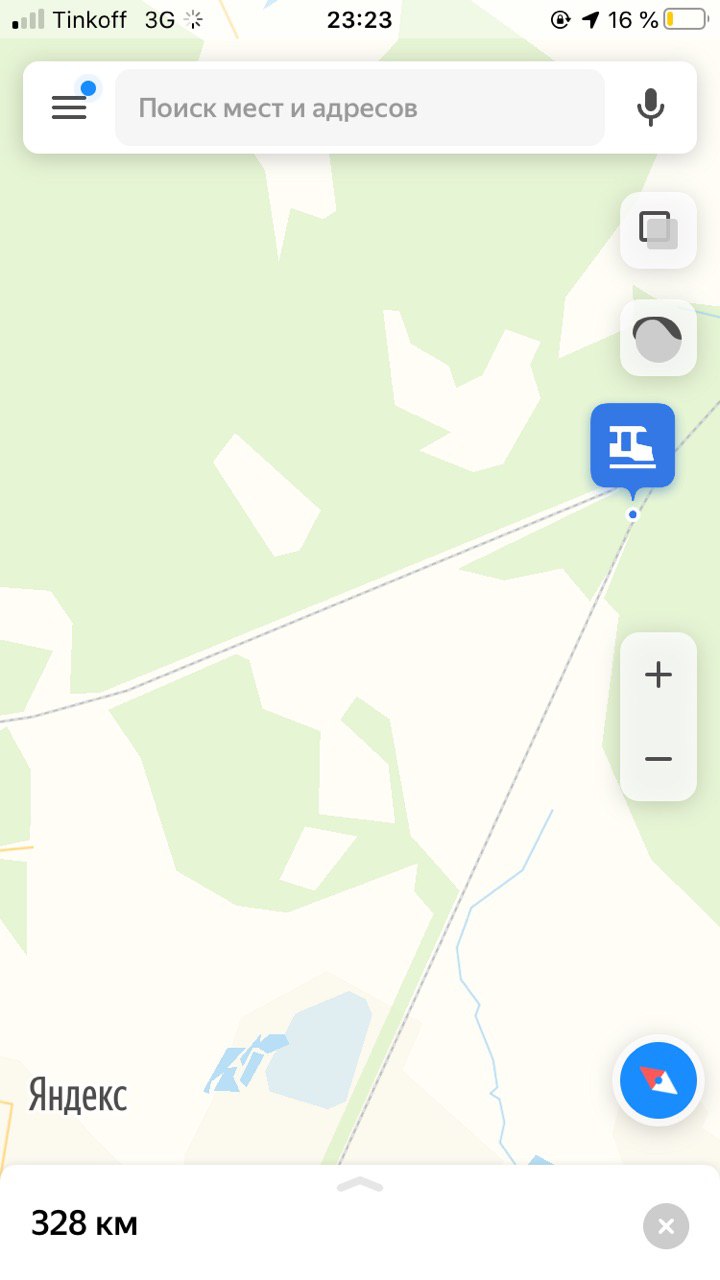Tap the rotation lock status icon

click(561, 19)
